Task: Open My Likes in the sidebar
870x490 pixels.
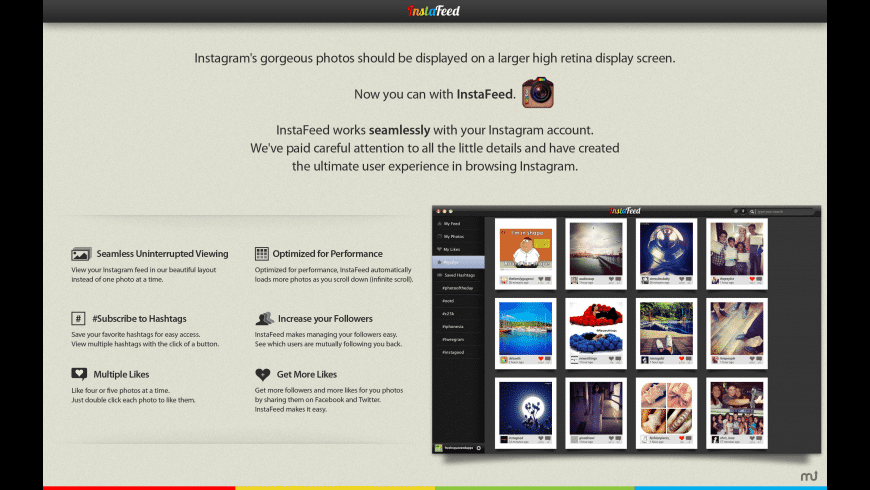Action: [x=458, y=249]
